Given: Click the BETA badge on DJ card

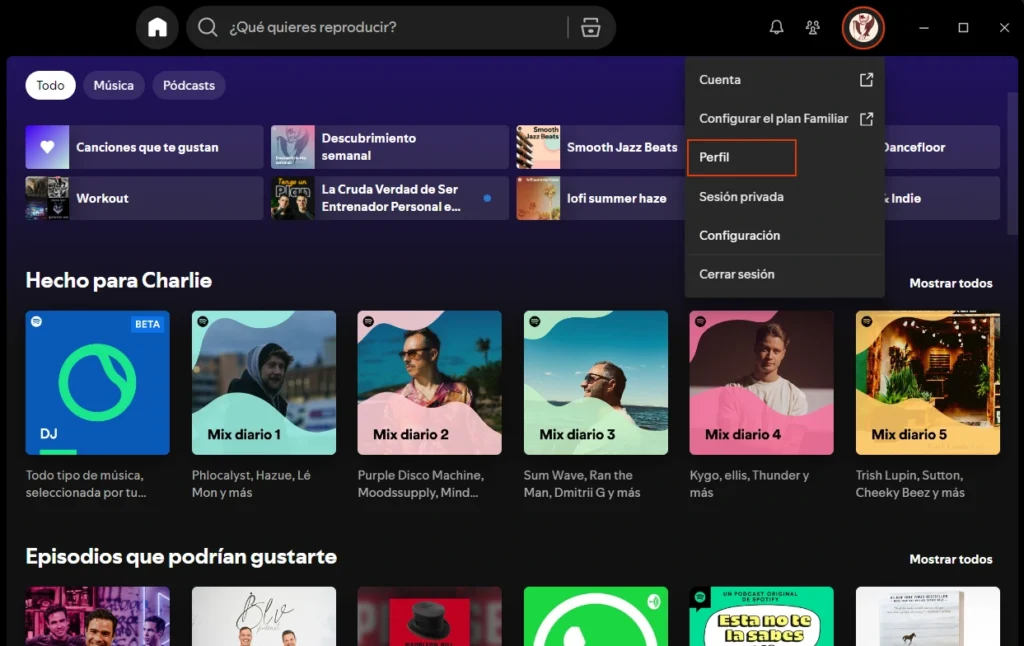Looking at the screenshot, I should pos(147,324).
